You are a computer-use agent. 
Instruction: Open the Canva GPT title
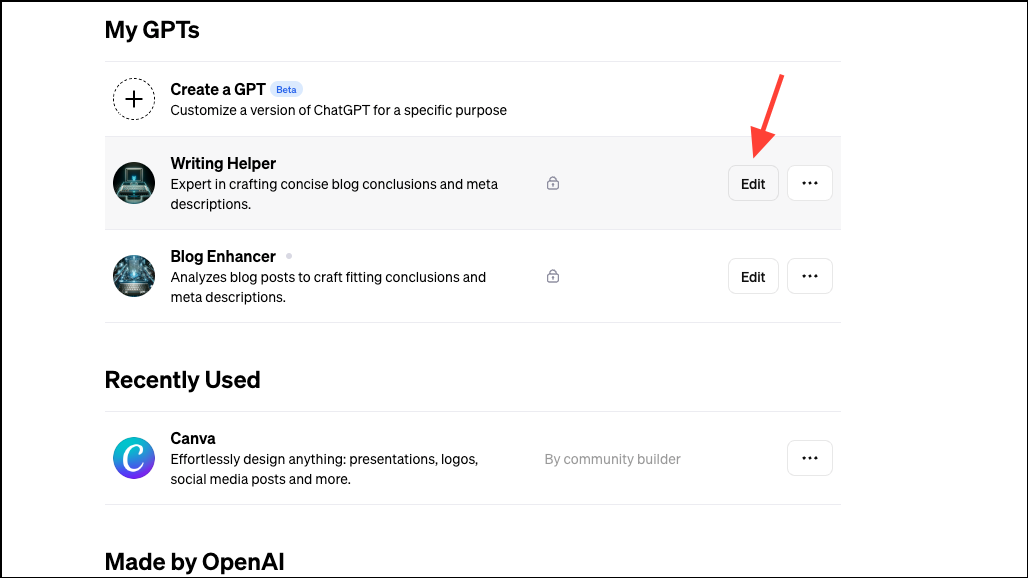(x=193, y=438)
